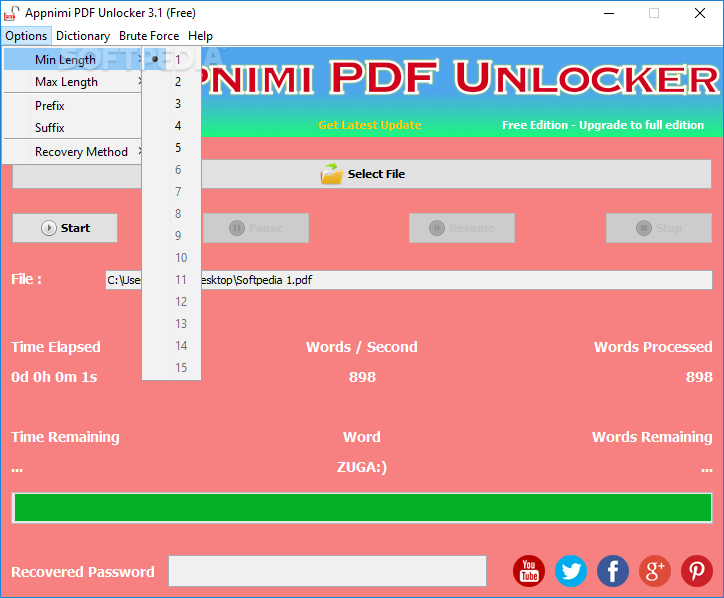
Task: Set min length to 12
Action: [x=172, y=302]
